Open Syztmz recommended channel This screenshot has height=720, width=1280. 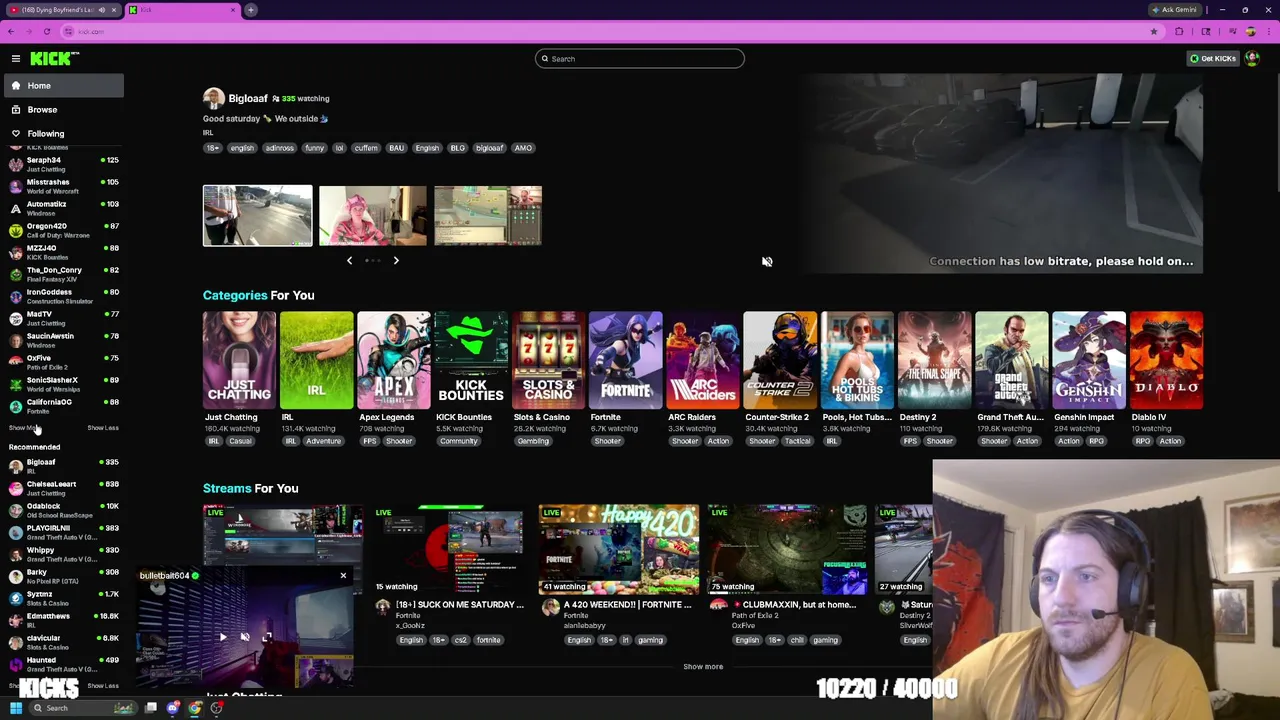[x=62, y=598]
